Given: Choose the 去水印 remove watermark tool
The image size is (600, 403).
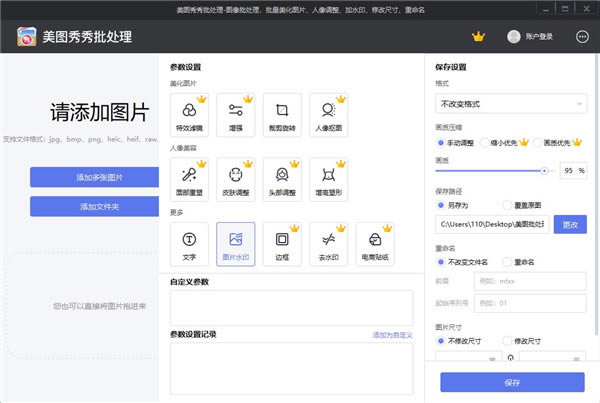Looking at the screenshot, I should click(x=328, y=244).
